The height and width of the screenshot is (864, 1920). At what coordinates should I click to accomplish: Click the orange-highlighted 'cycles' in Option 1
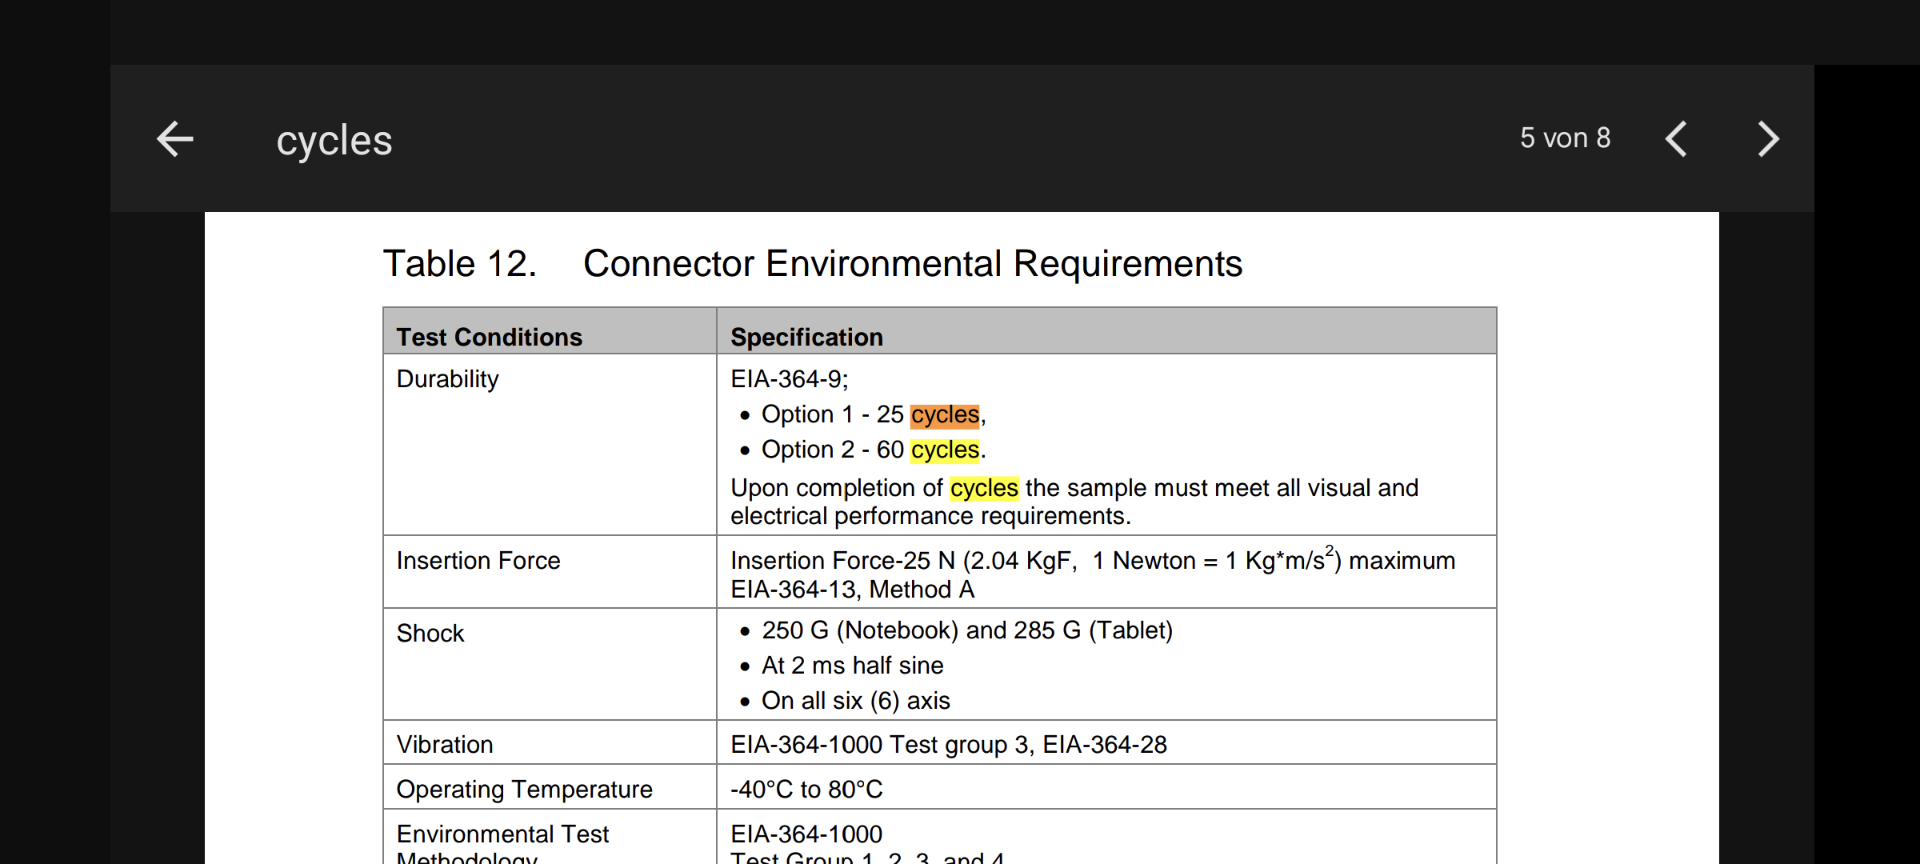point(944,414)
